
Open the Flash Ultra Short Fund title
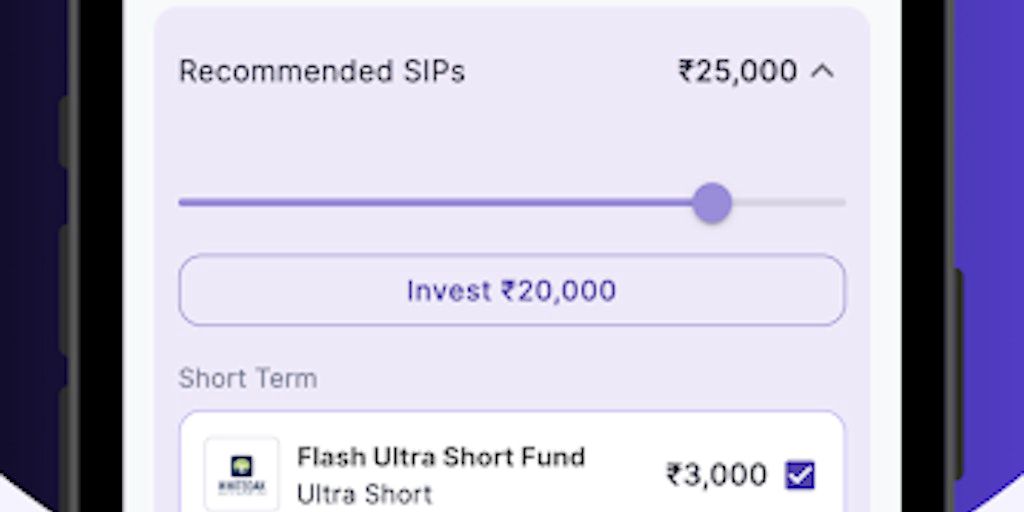pos(440,457)
